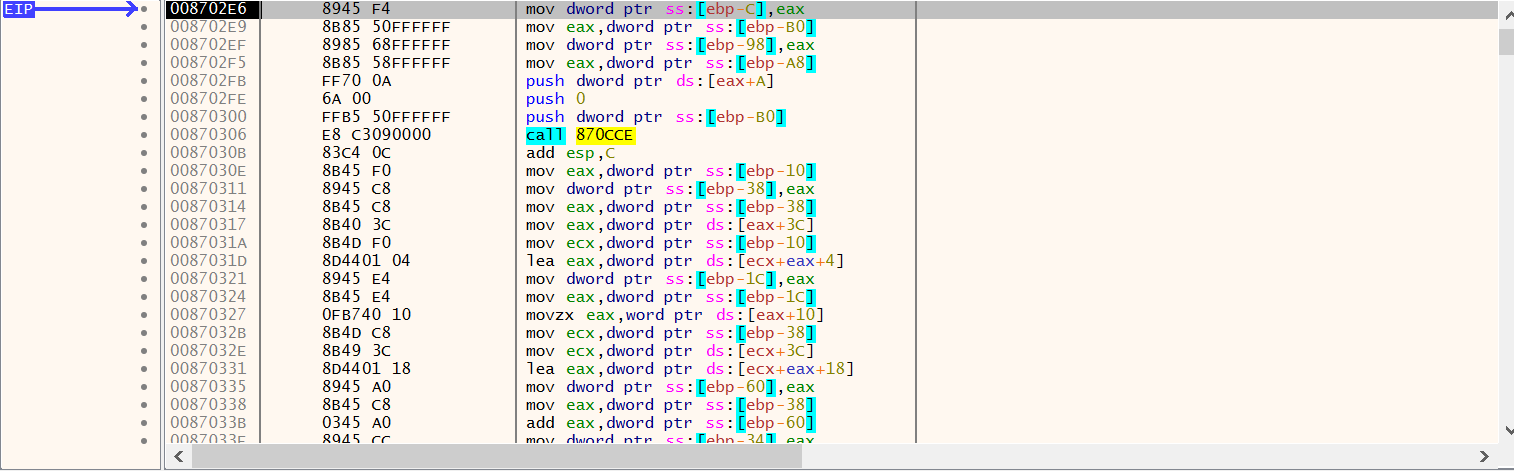Select address 008702EF

[x=207, y=45]
